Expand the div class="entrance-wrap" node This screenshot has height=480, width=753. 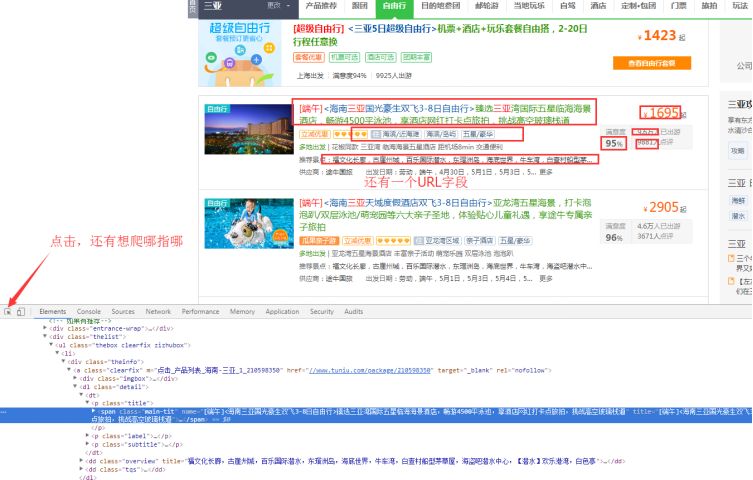click(45, 328)
